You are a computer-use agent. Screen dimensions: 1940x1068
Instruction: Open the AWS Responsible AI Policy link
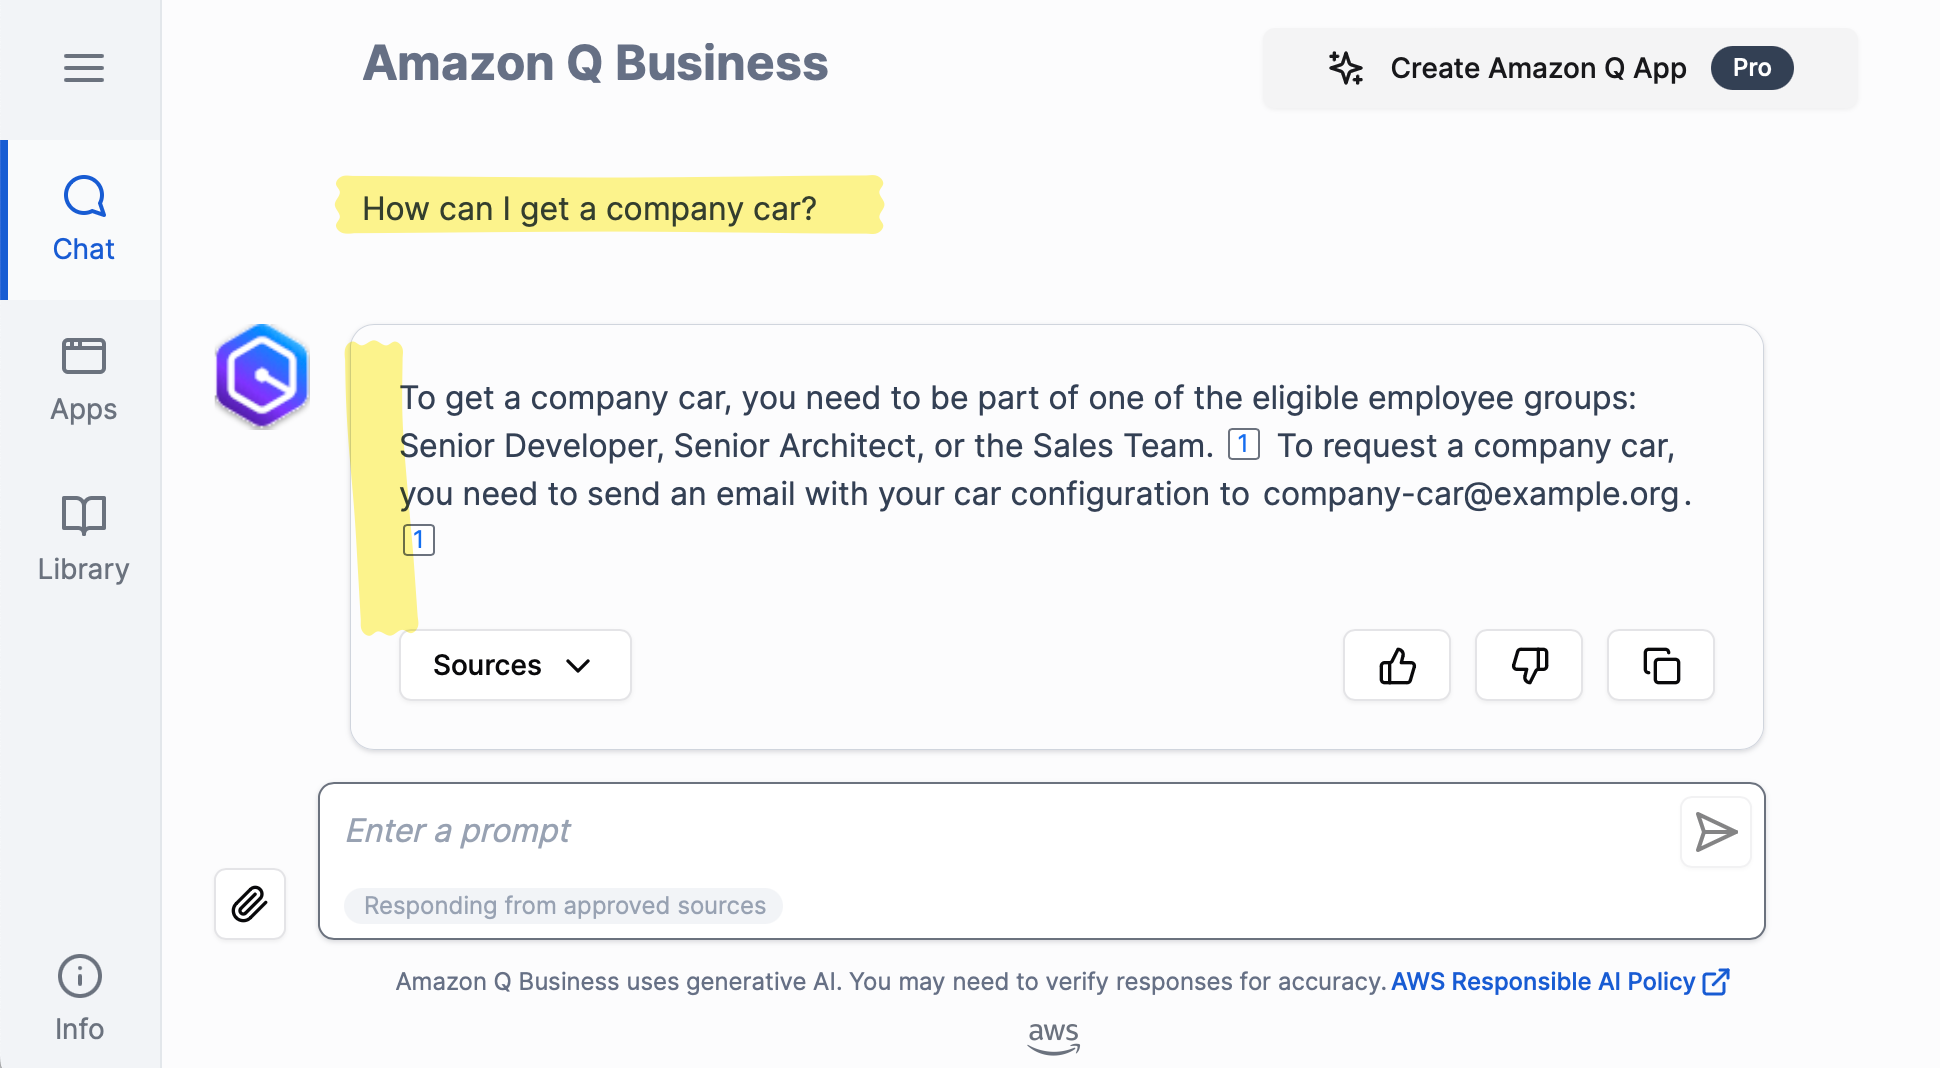(x=1546, y=981)
